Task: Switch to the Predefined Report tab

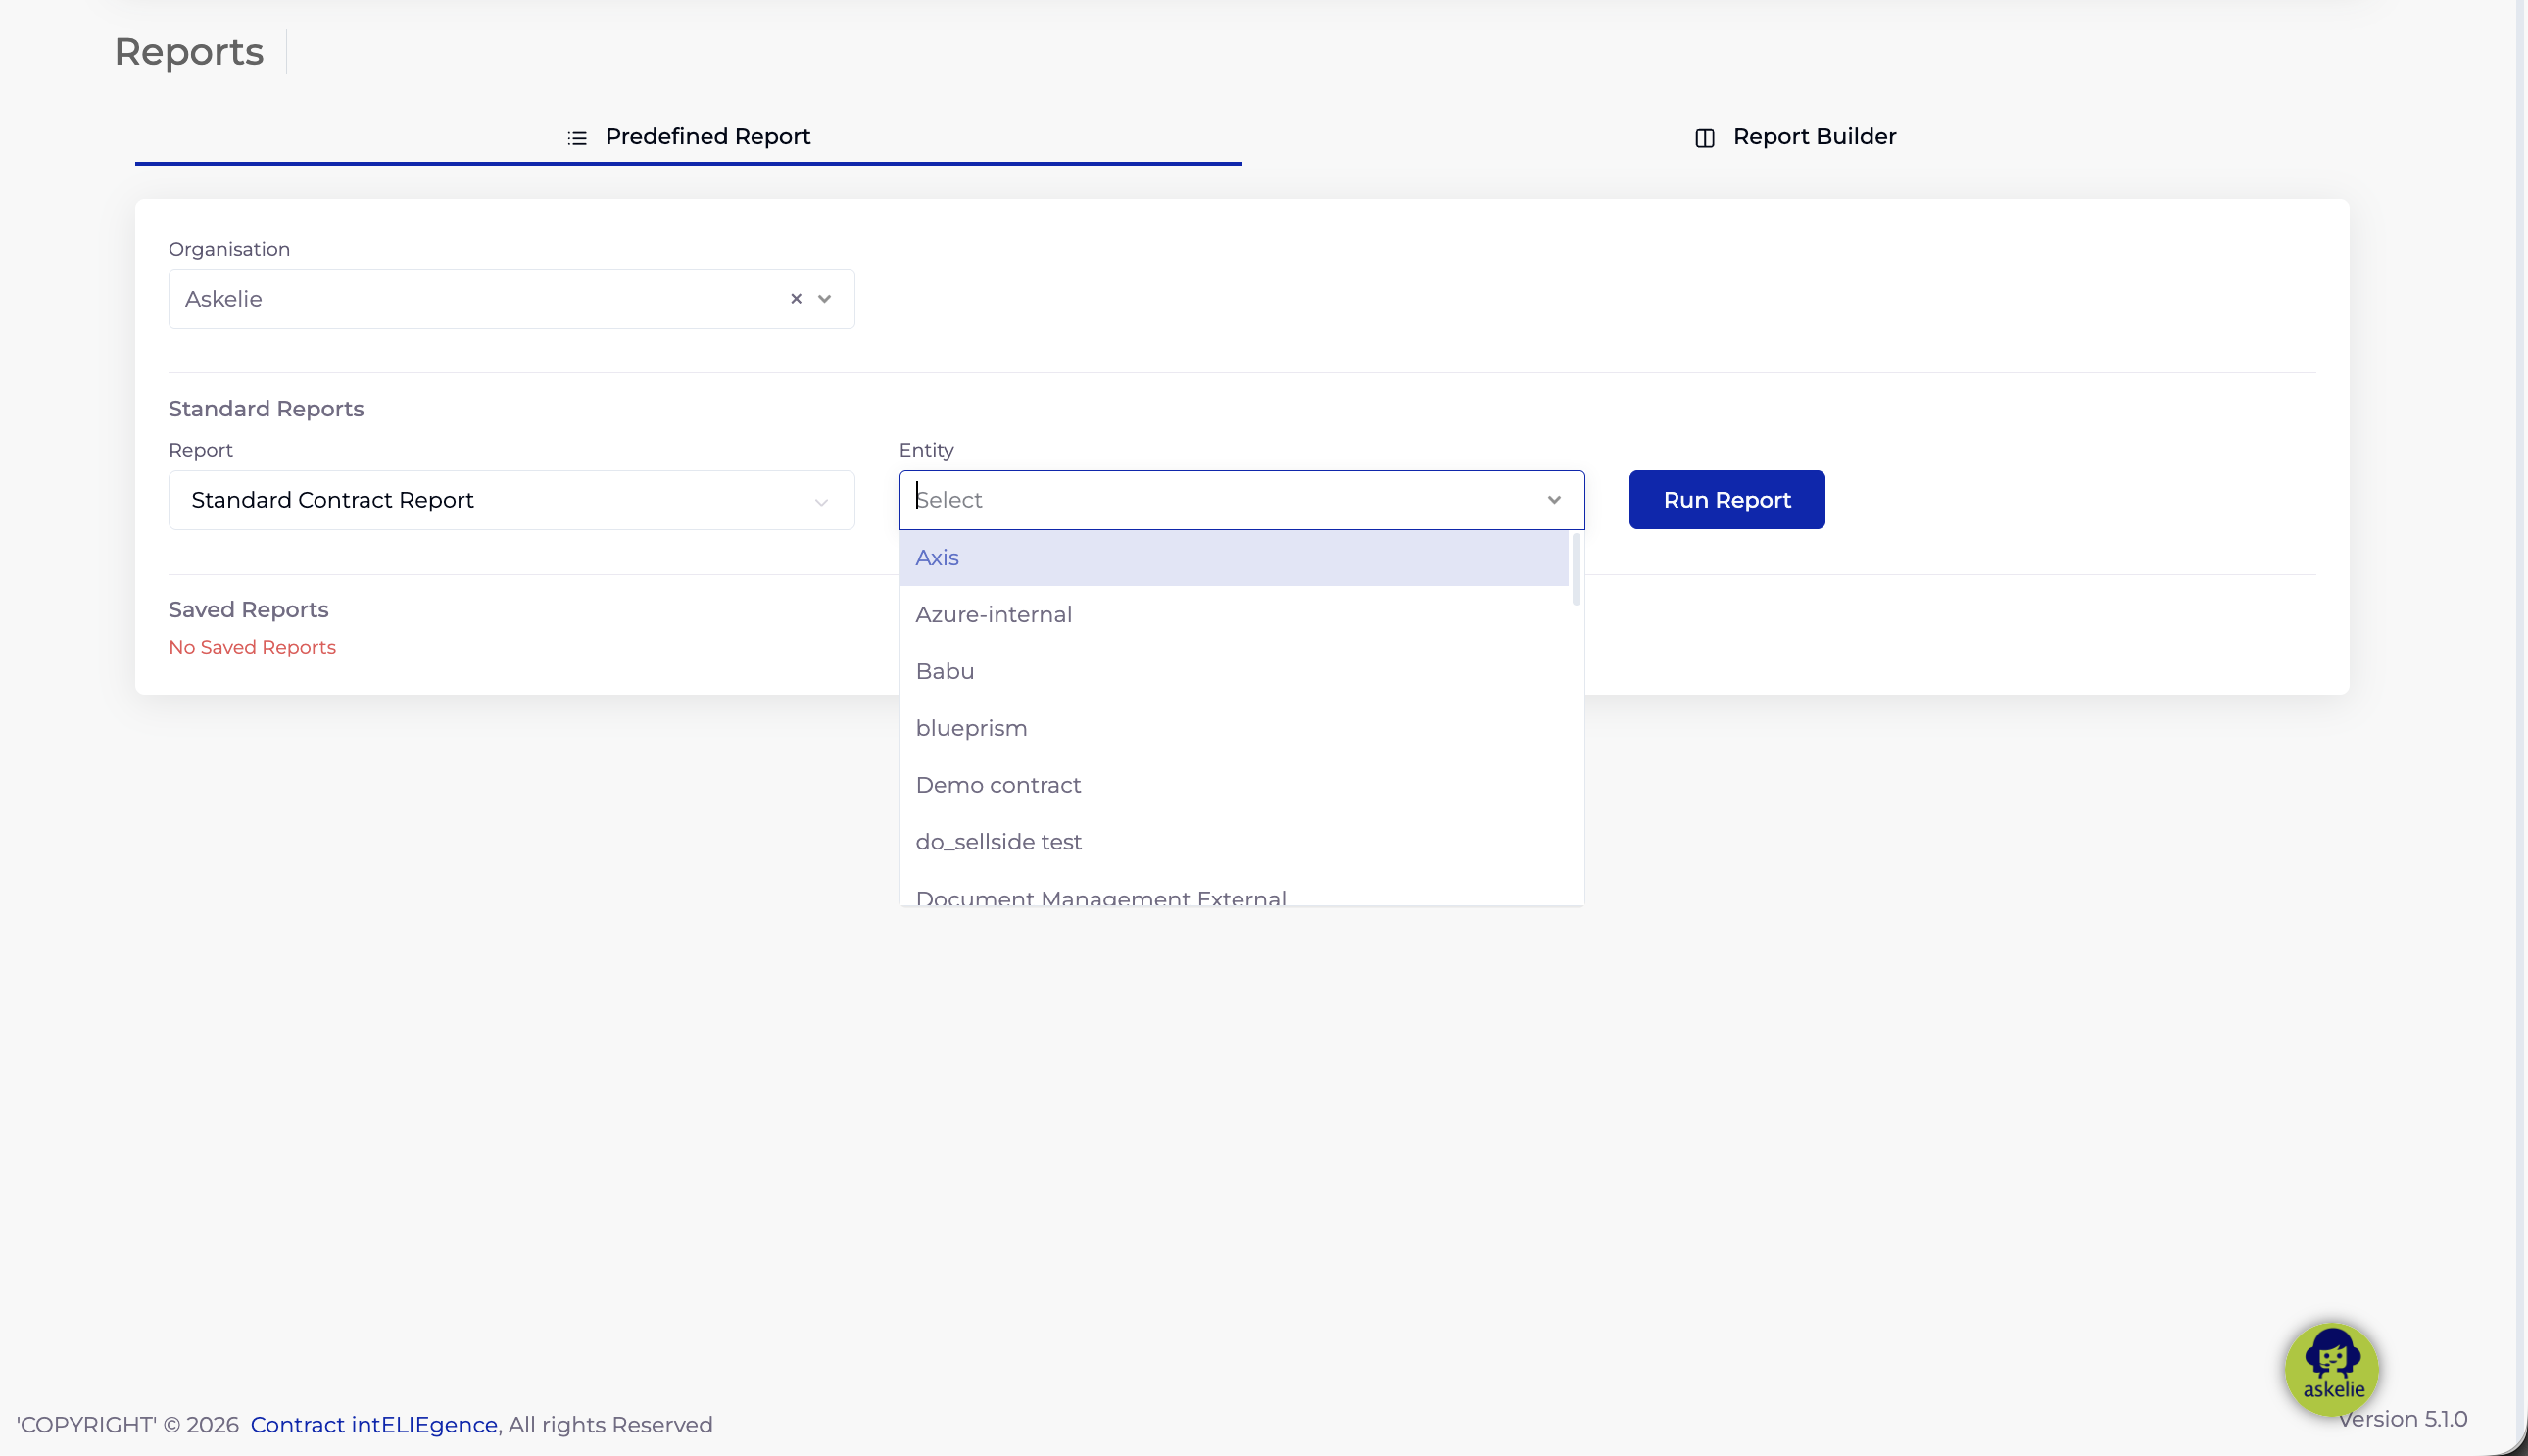Action: tap(688, 137)
